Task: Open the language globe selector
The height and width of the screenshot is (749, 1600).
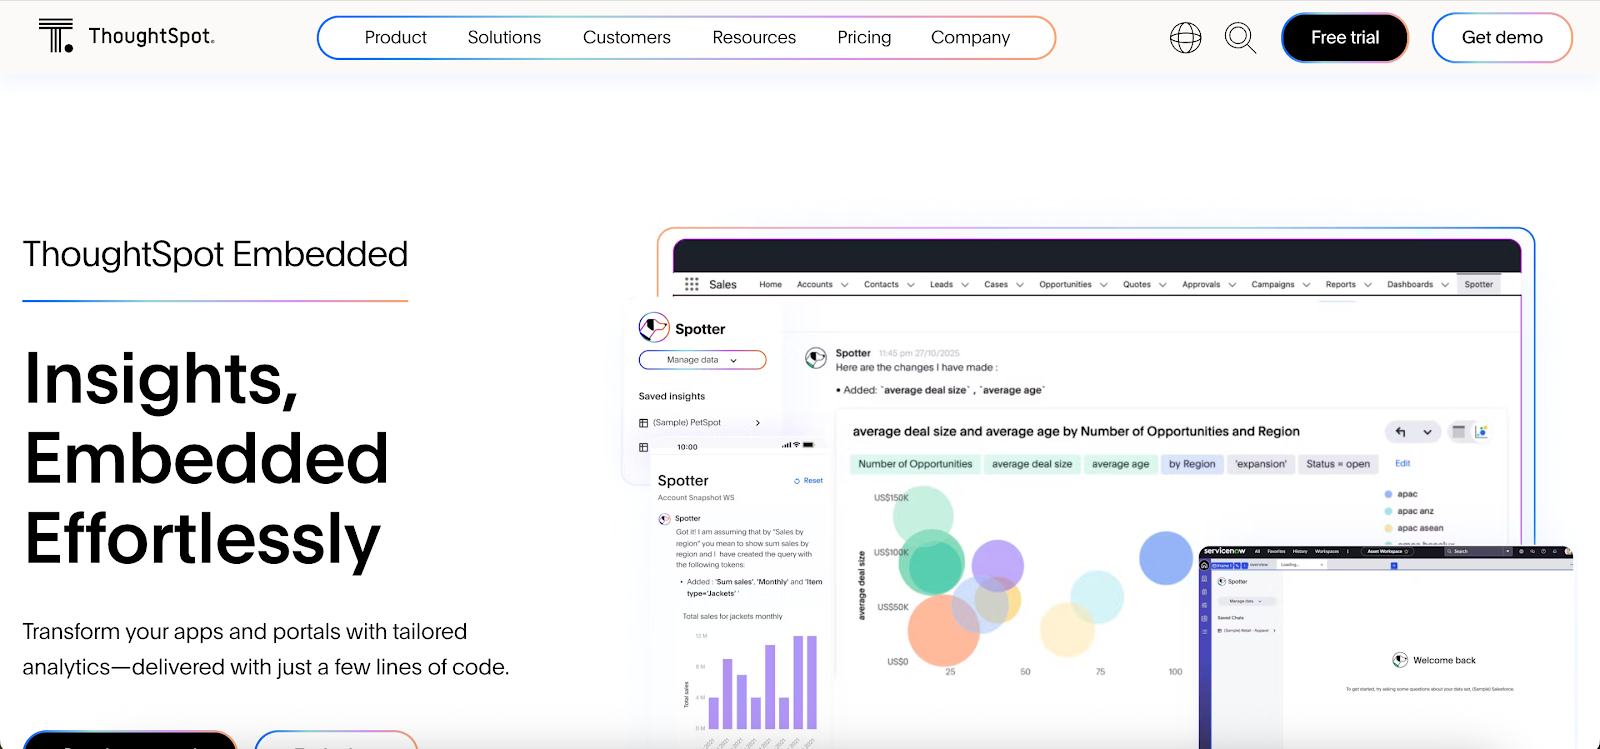Action: coord(1185,38)
